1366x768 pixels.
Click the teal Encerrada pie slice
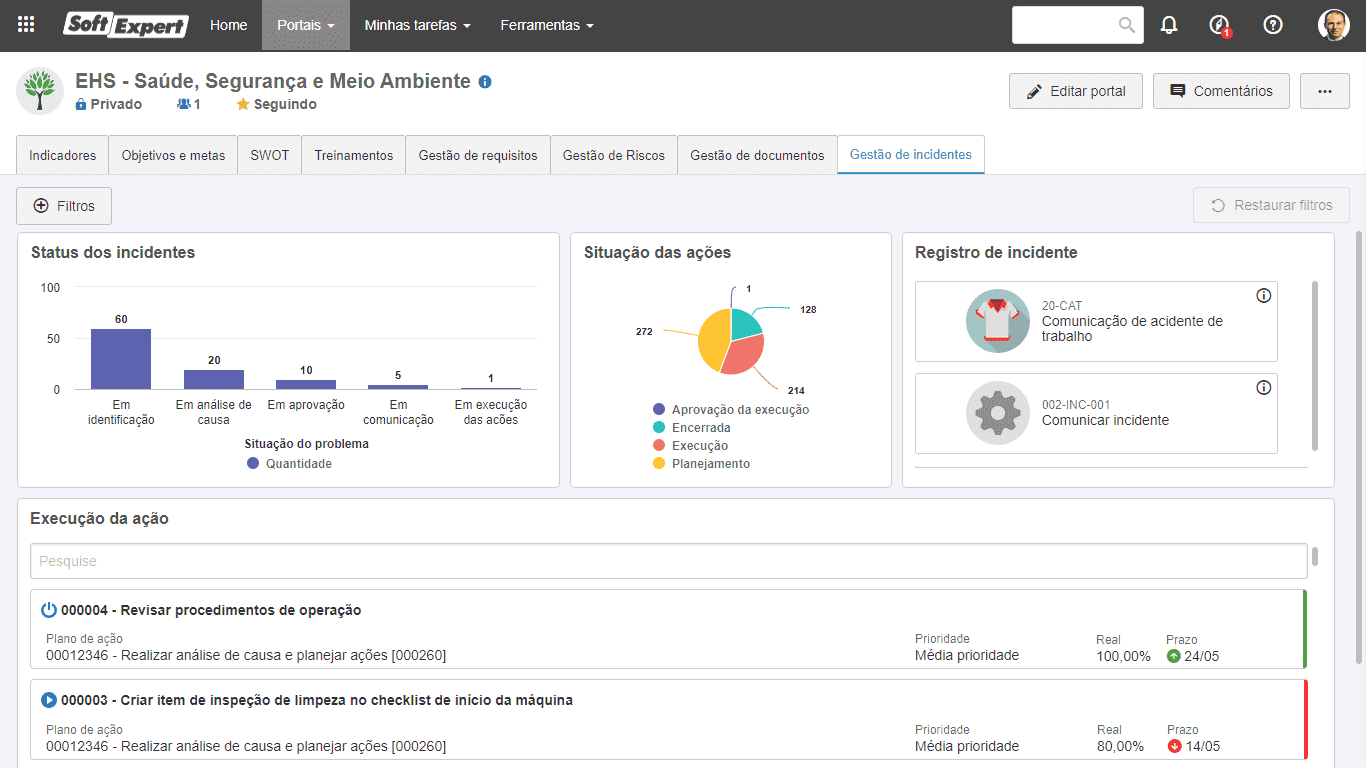pos(745,323)
